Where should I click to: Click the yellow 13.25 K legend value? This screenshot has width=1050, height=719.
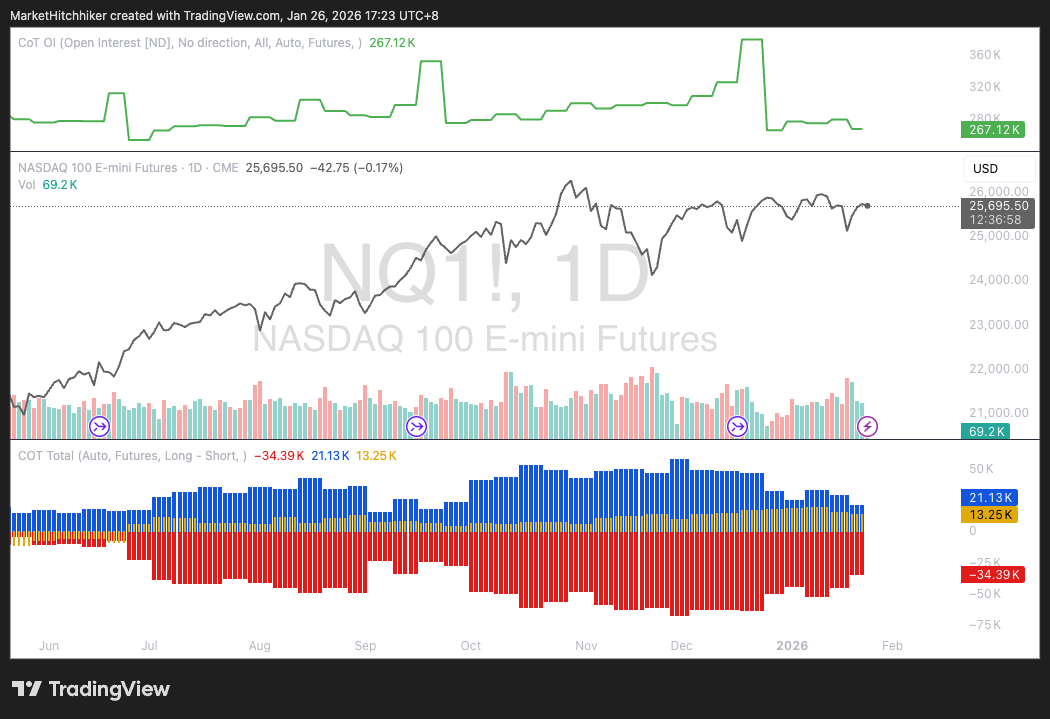click(x=376, y=456)
